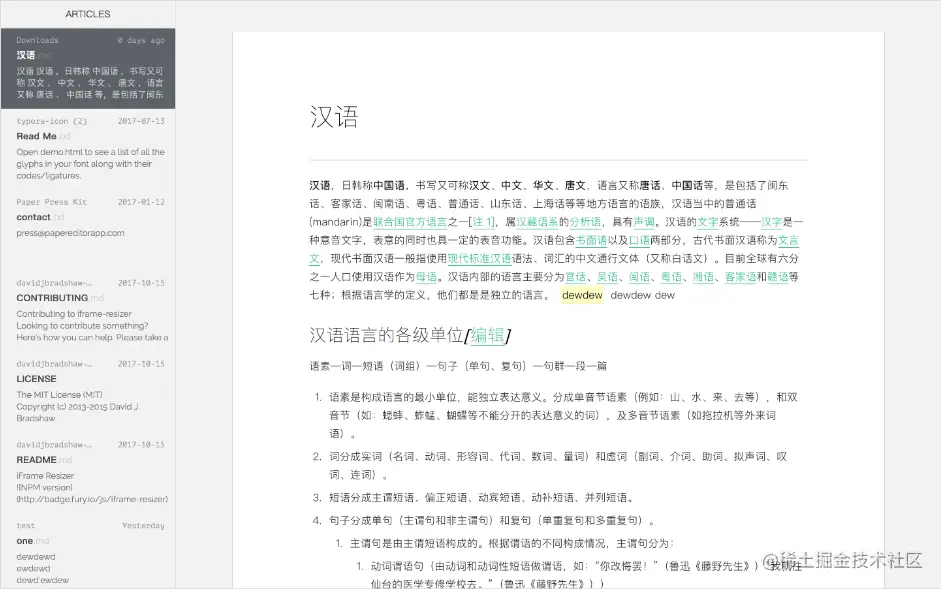Click the '0 days ago' date
This screenshot has width=941, height=589.
click(x=141, y=40)
